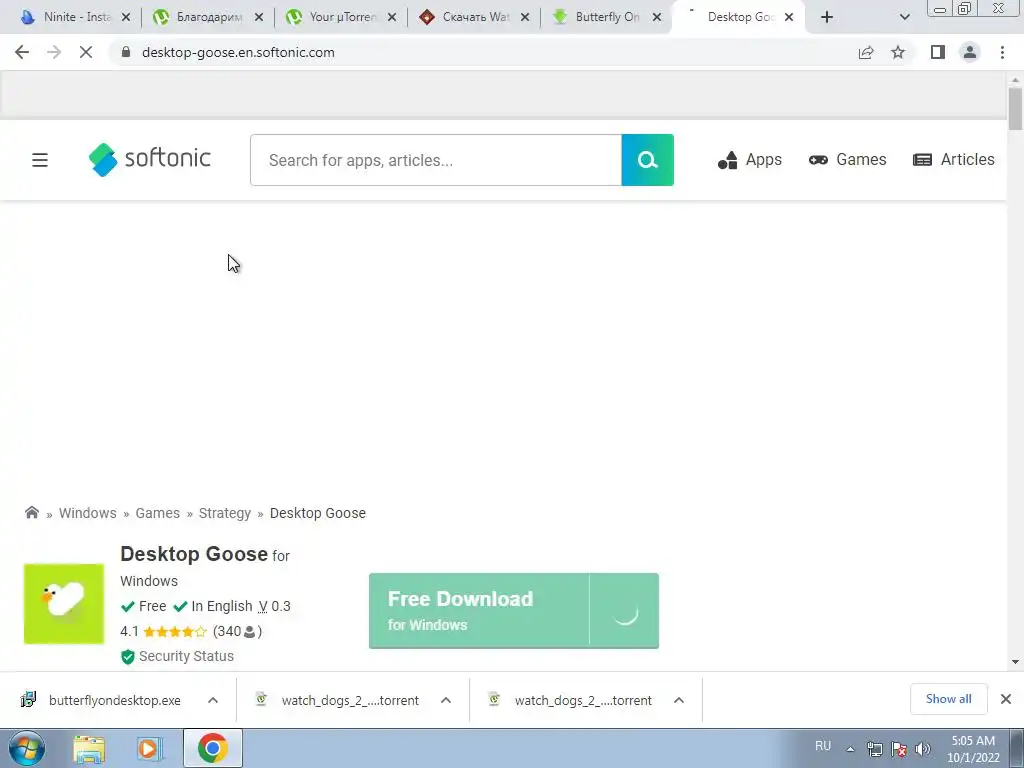Go back to the previous page
This screenshot has height=768, width=1024.
[22, 52]
